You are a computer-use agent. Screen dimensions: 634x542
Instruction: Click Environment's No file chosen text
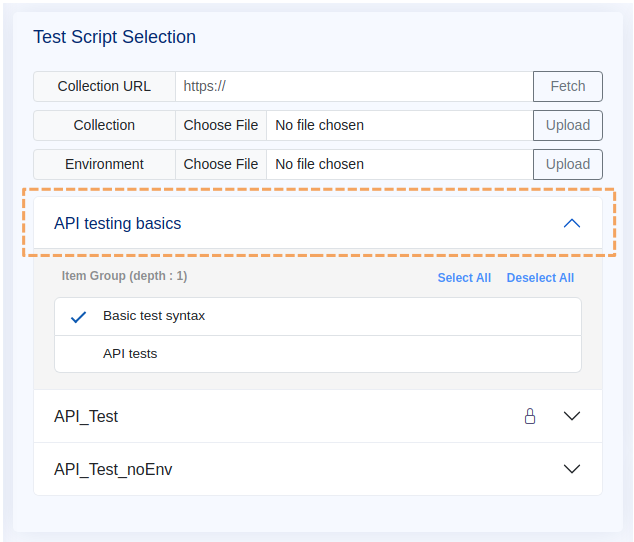click(x=319, y=164)
